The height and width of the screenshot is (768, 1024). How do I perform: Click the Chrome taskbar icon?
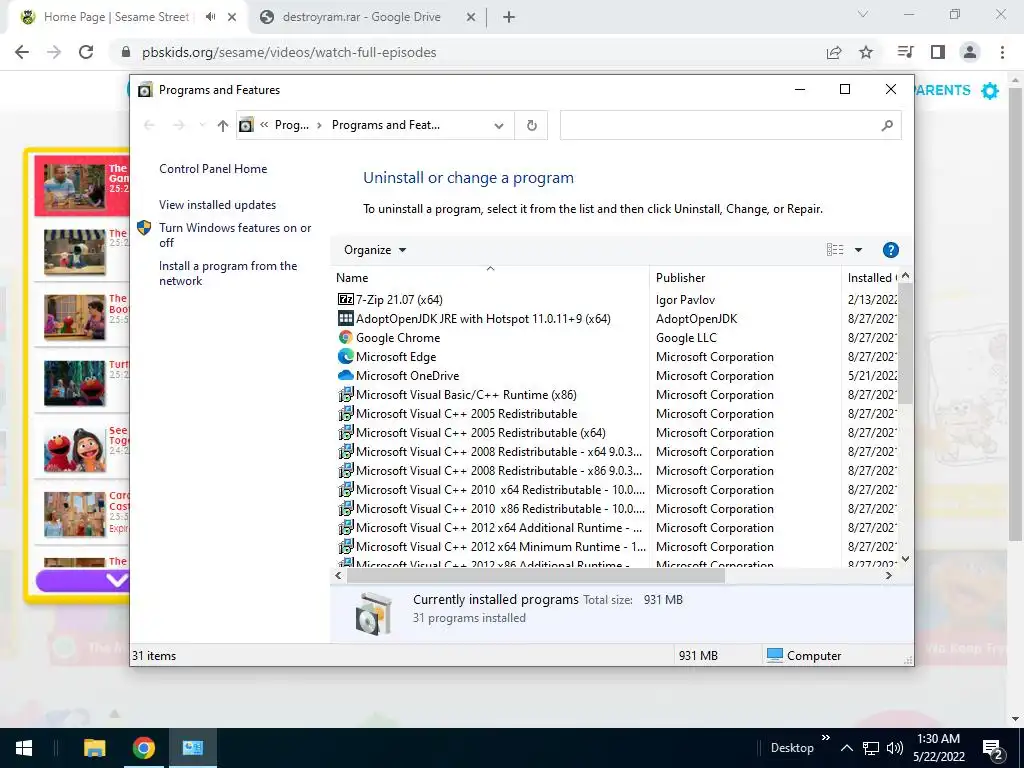144,748
